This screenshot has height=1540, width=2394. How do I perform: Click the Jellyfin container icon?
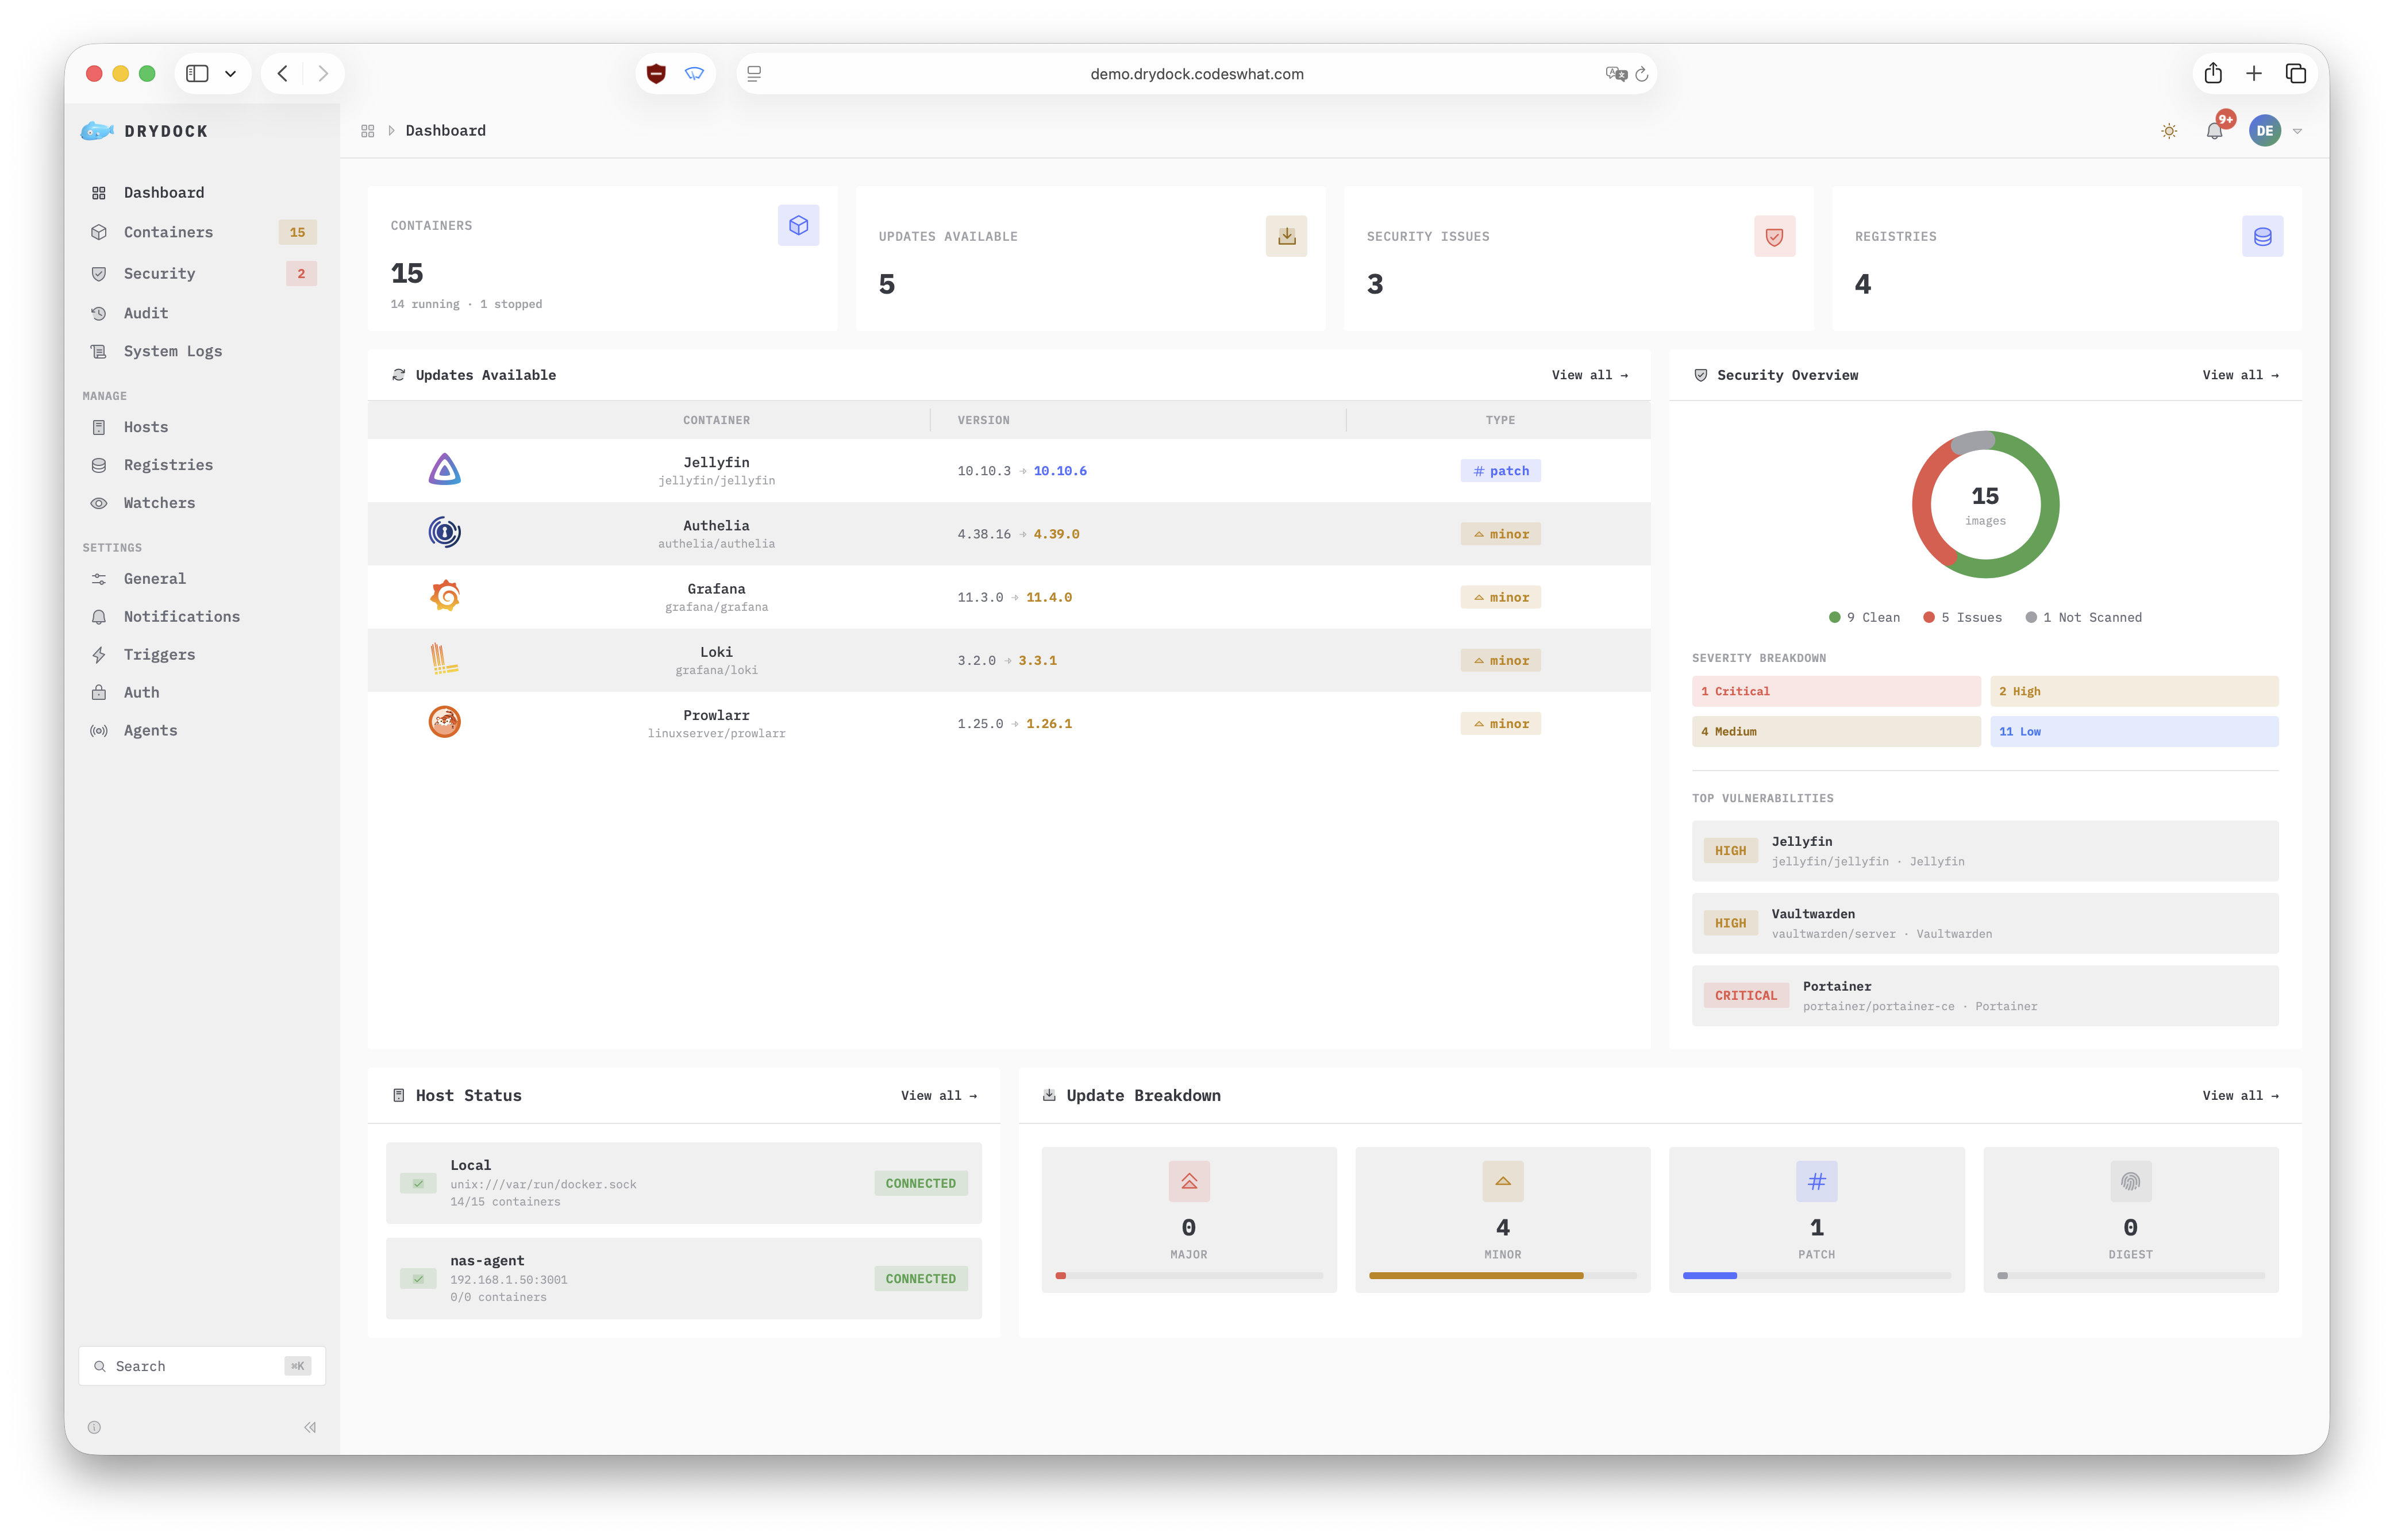[x=445, y=470]
